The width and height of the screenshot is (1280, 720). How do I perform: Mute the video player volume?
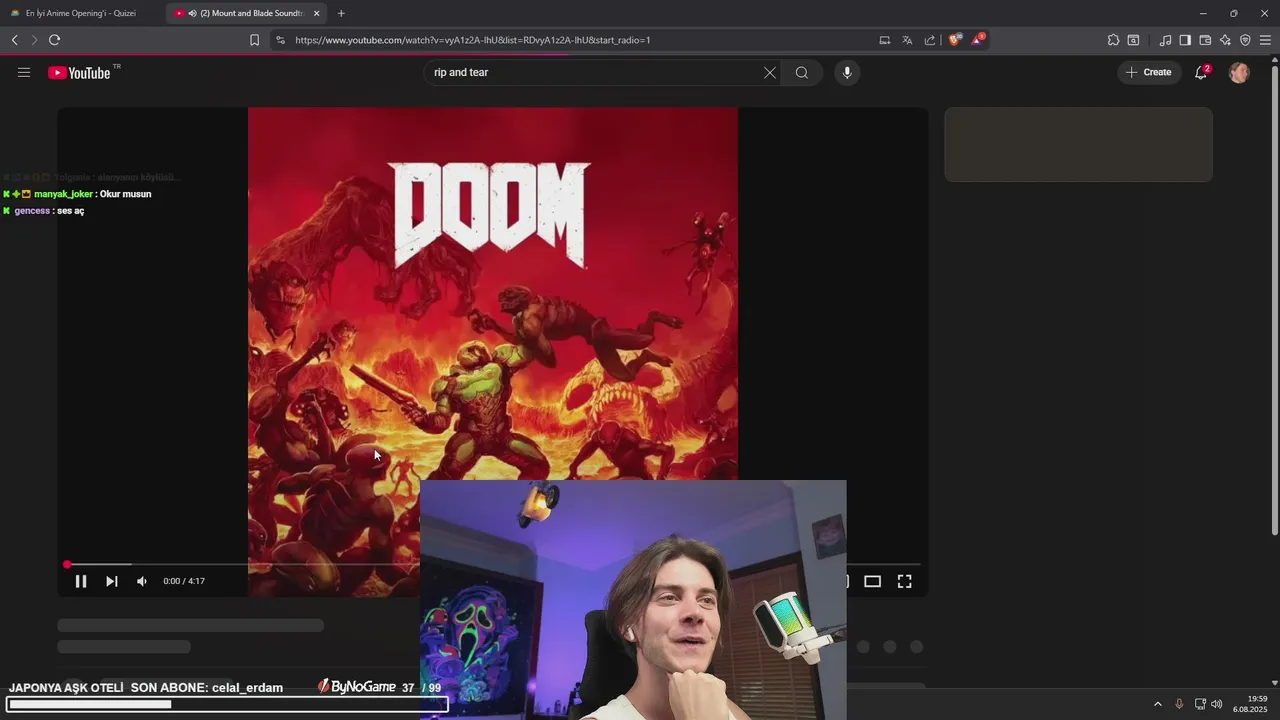tap(142, 581)
